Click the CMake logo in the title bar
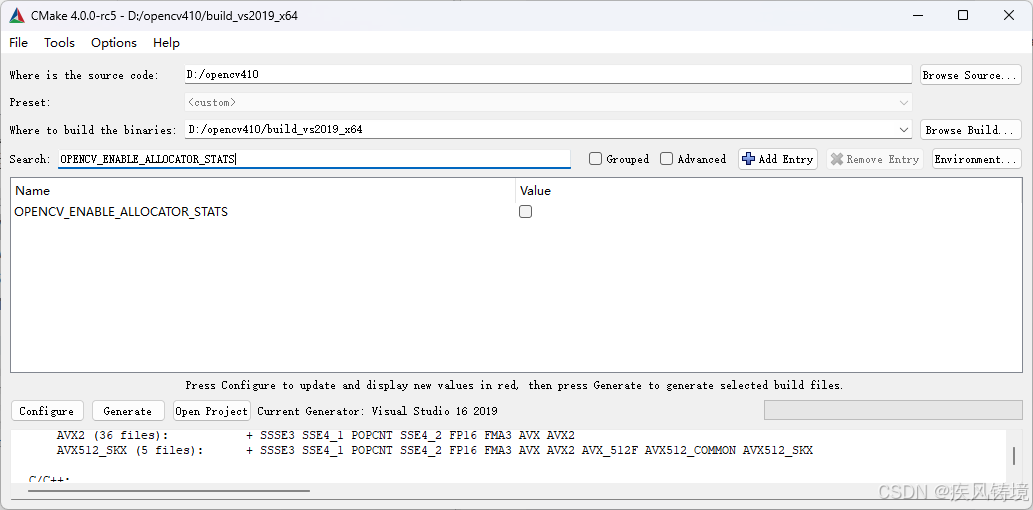The height and width of the screenshot is (510, 1033). pos(17,15)
